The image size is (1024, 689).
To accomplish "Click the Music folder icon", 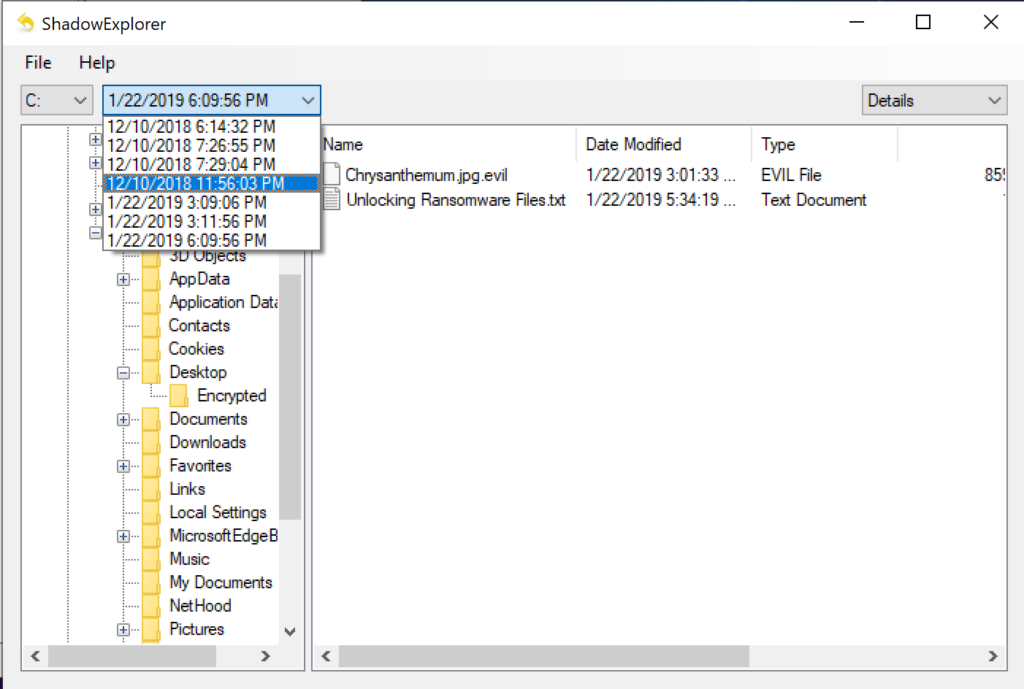I will pyautogui.click(x=151, y=560).
